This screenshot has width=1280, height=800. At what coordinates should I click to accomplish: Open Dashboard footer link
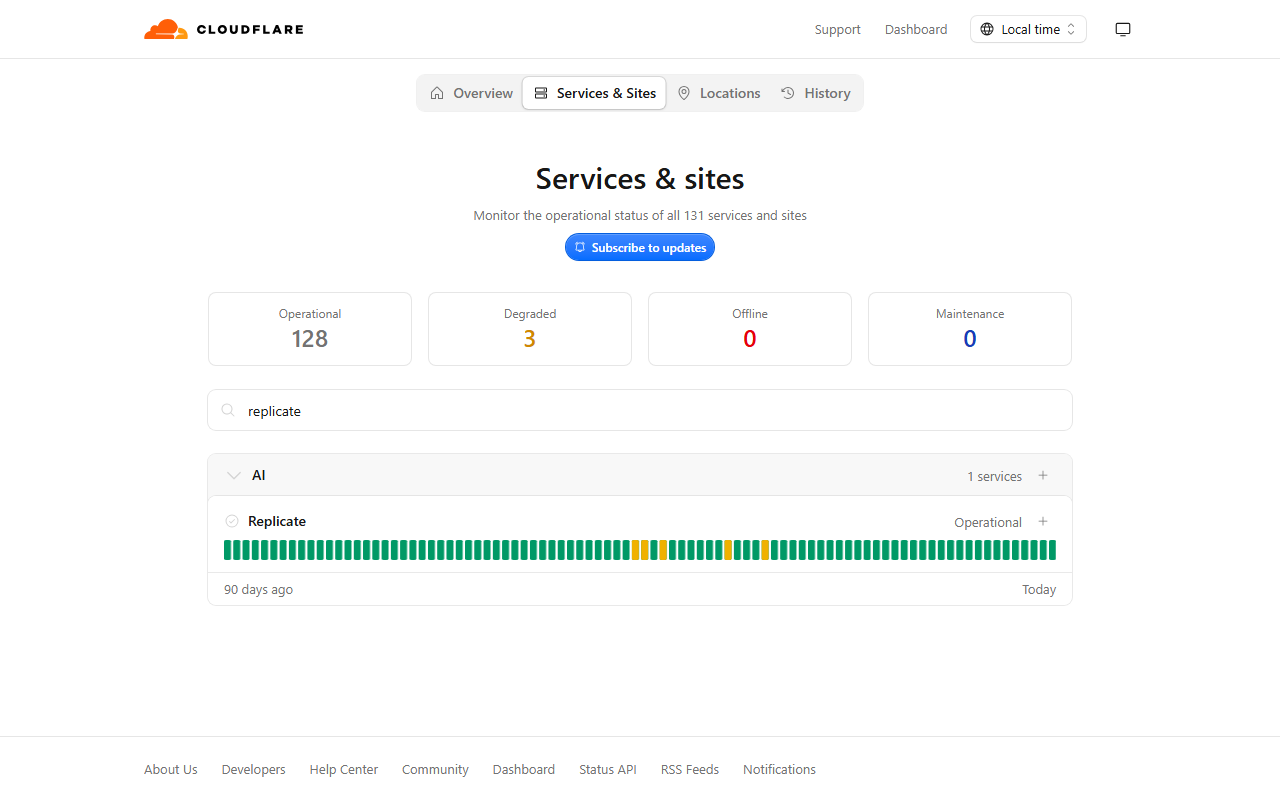click(524, 769)
